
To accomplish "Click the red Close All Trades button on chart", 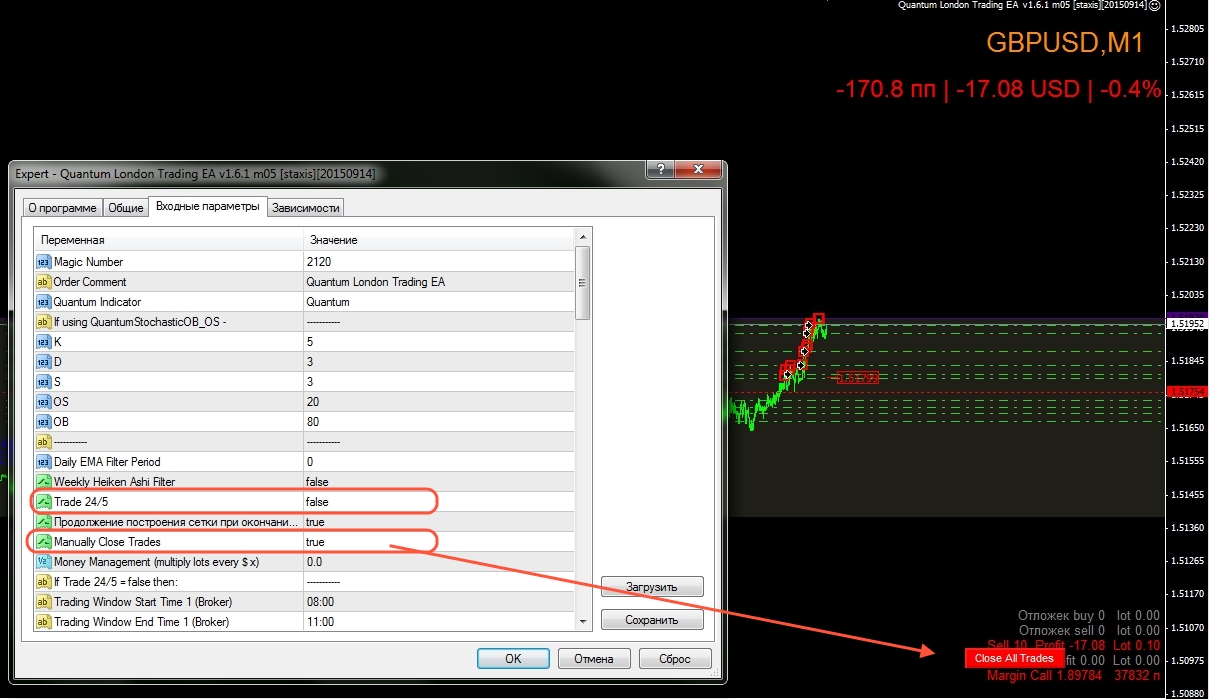I will [1014, 658].
